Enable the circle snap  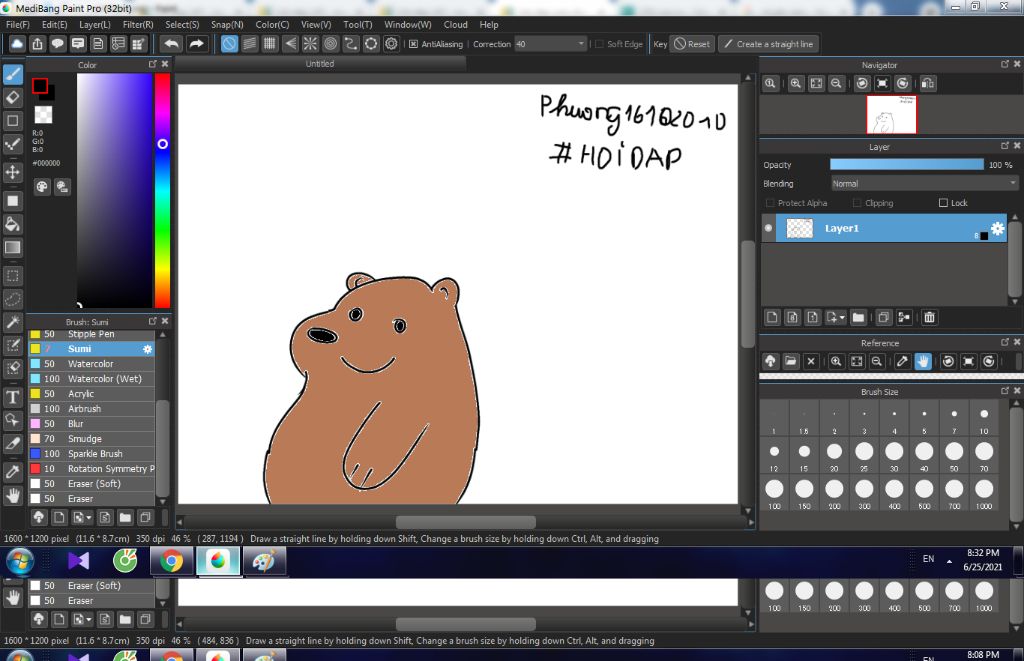[330, 44]
